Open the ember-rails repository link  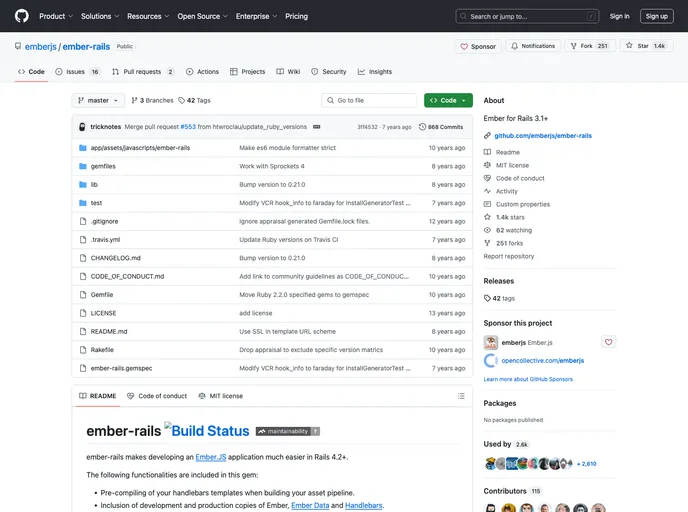coord(86,47)
